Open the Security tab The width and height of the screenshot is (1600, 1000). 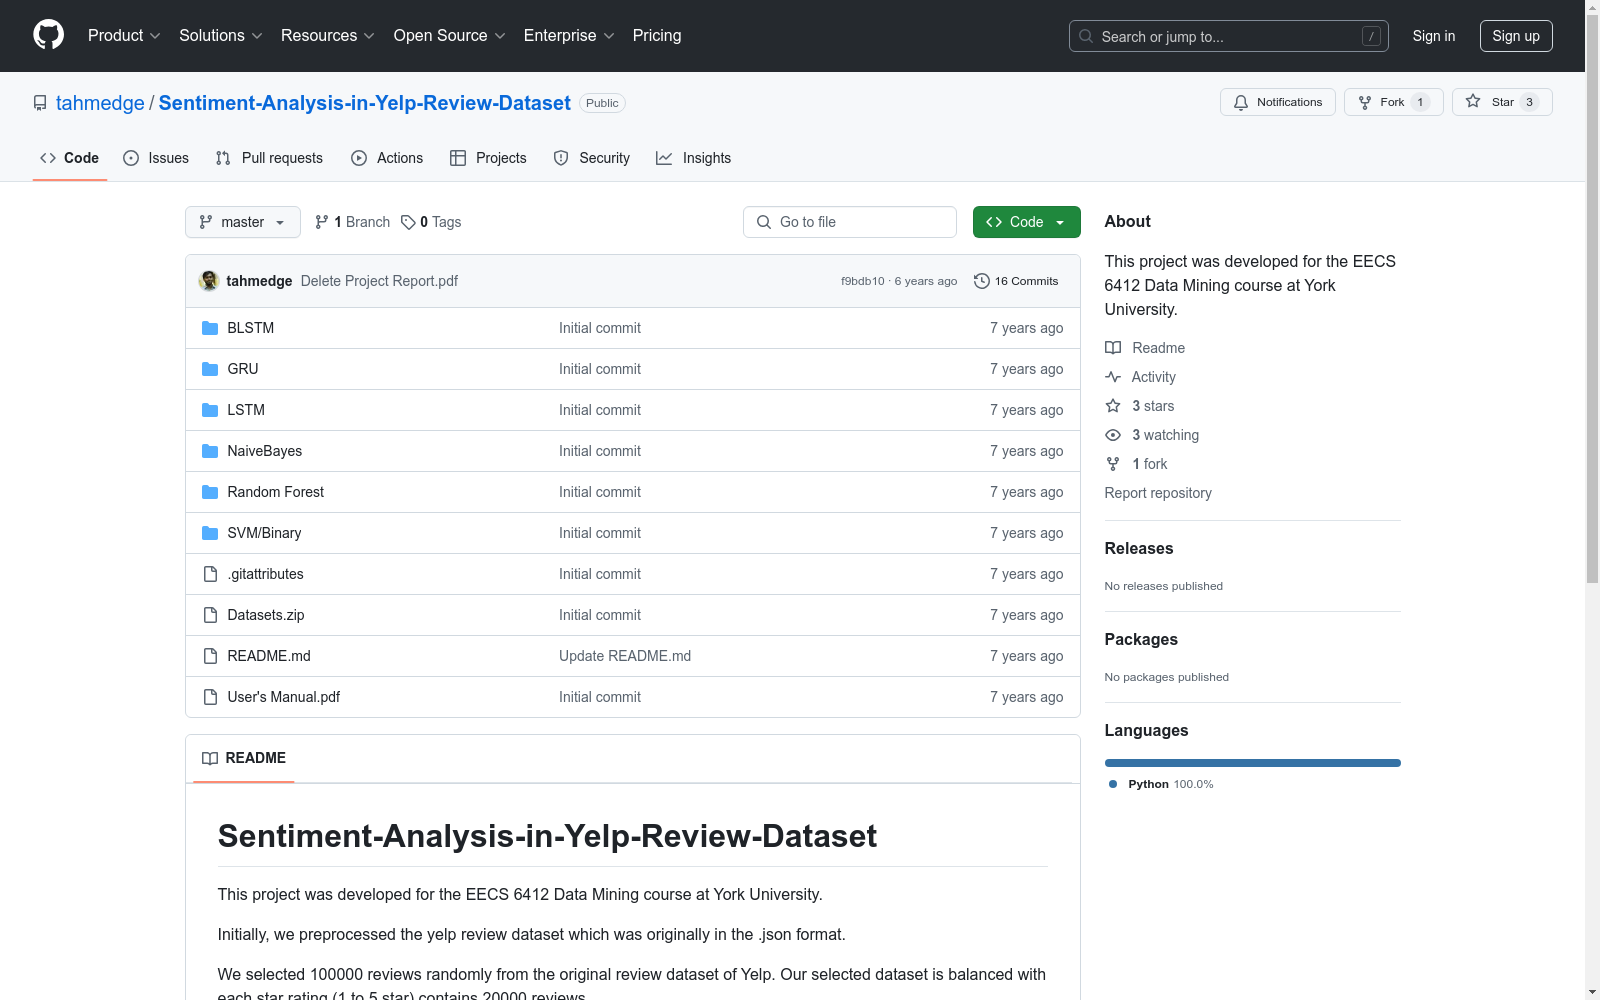(592, 158)
